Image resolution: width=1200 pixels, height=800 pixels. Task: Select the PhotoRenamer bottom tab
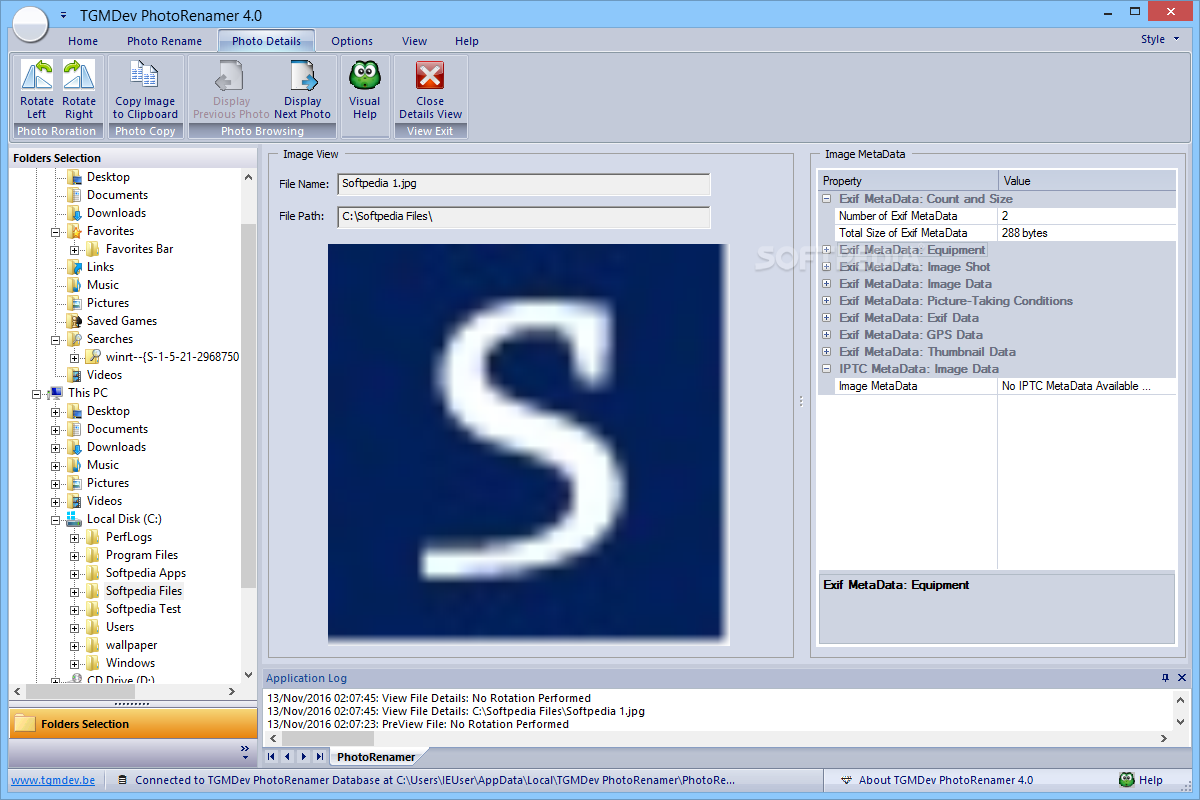coord(375,757)
